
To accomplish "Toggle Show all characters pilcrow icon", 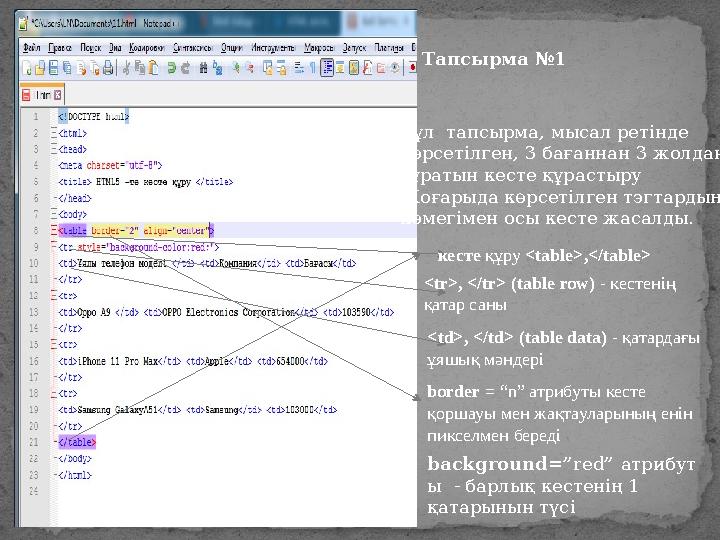I will coord(313,68).
